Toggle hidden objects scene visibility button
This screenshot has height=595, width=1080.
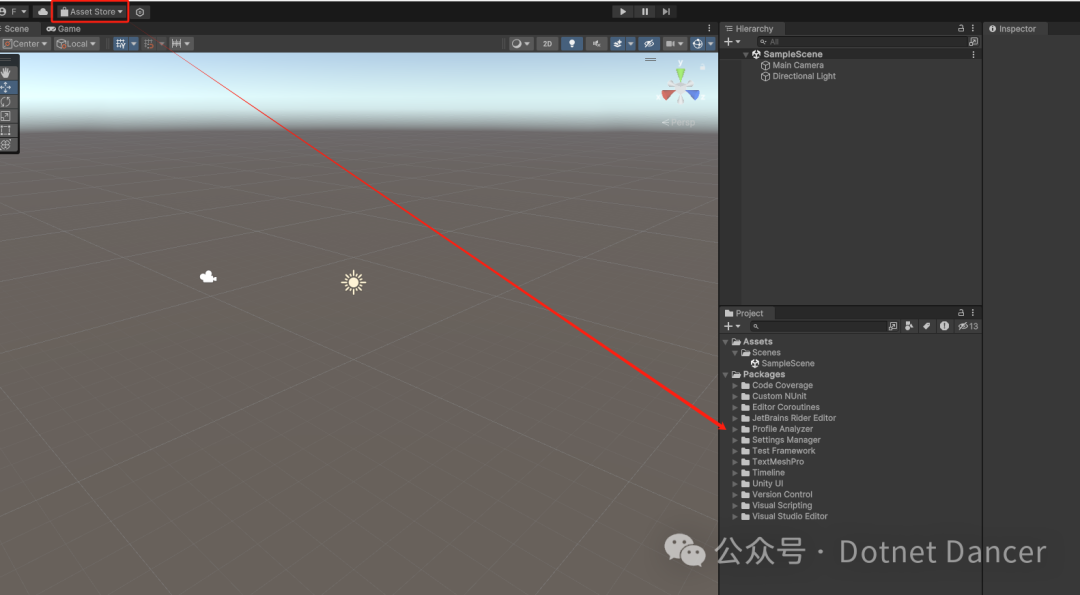click(x=649, y=43)
